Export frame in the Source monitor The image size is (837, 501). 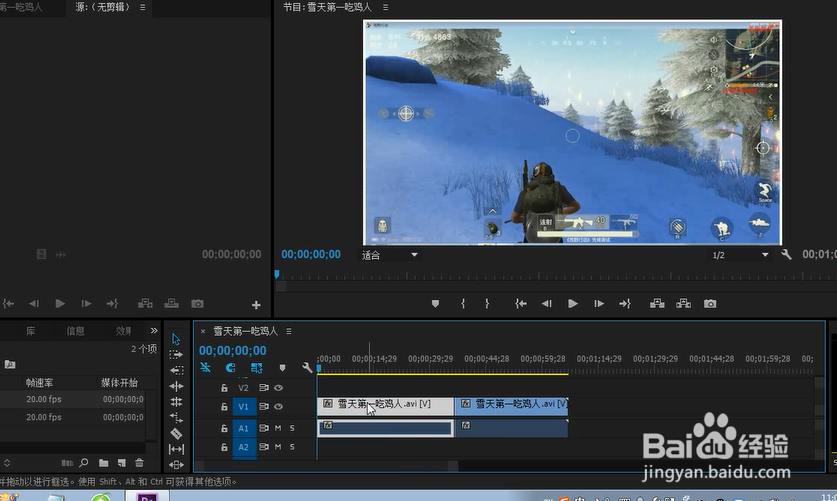pyautogui.click(x=198, y=304)
